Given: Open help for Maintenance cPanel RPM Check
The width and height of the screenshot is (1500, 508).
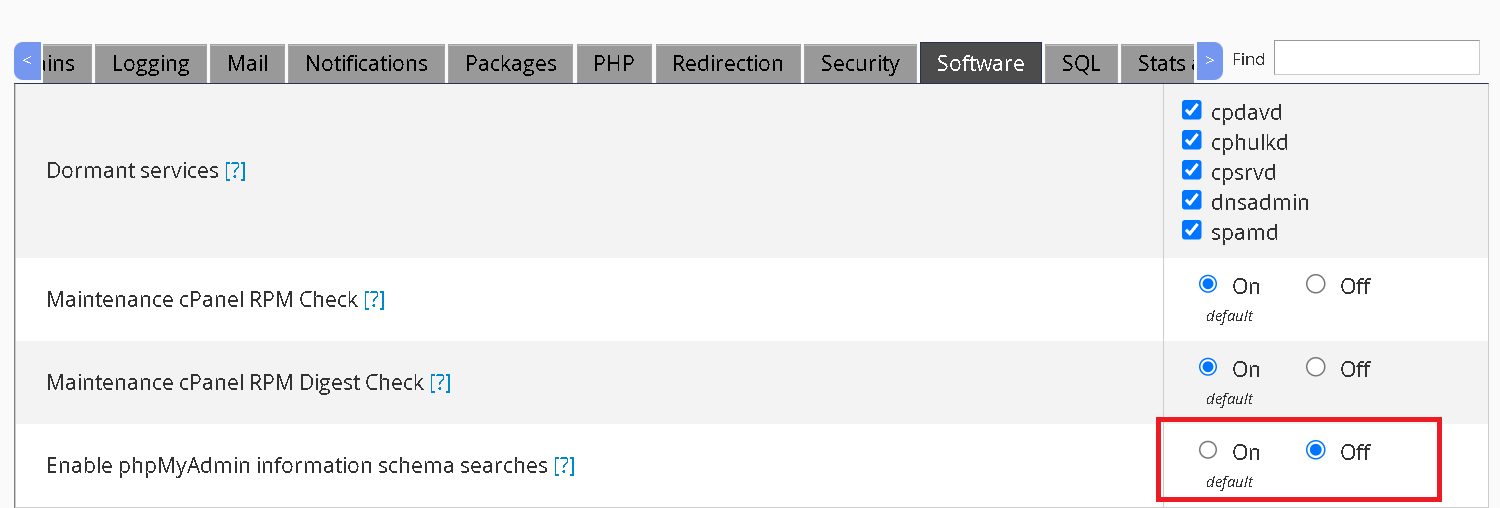Looking at the screenshot, I should coord(374,300).
